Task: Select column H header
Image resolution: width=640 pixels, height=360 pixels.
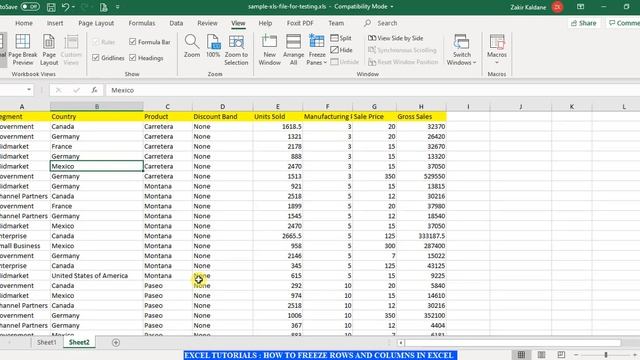Action: (421, 107)
